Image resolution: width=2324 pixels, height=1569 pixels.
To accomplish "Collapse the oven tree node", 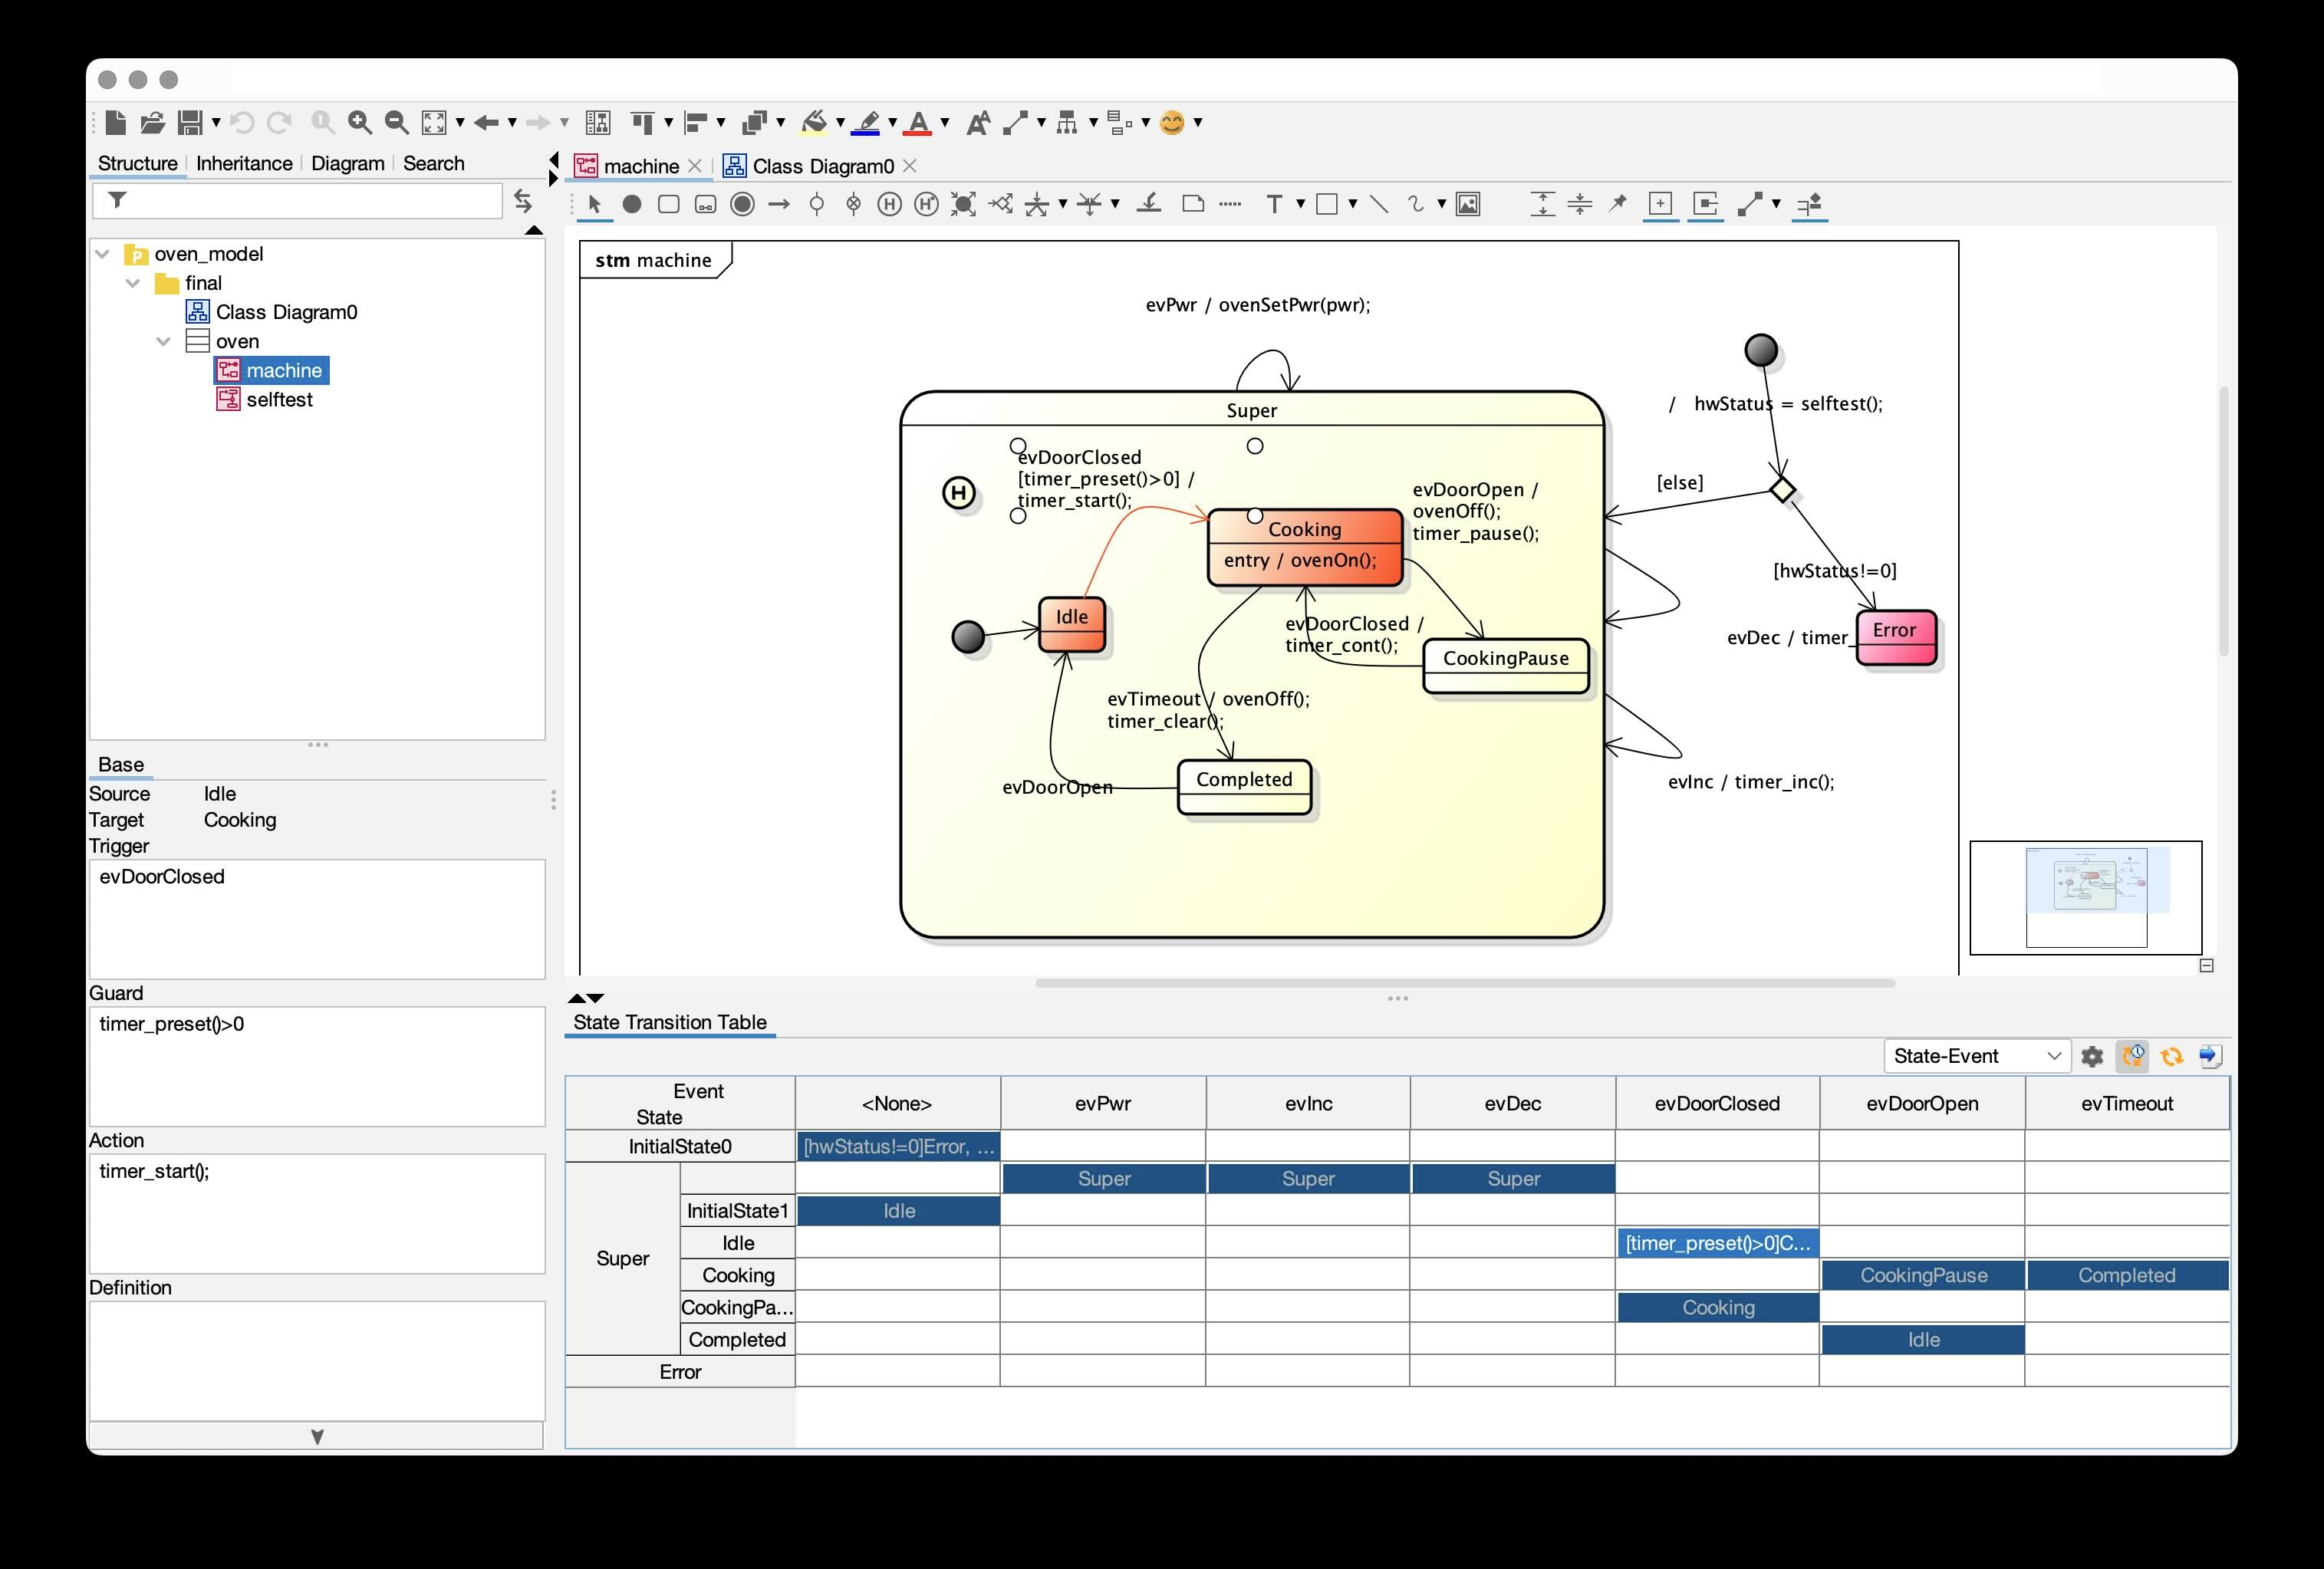I will click(163, 341).
